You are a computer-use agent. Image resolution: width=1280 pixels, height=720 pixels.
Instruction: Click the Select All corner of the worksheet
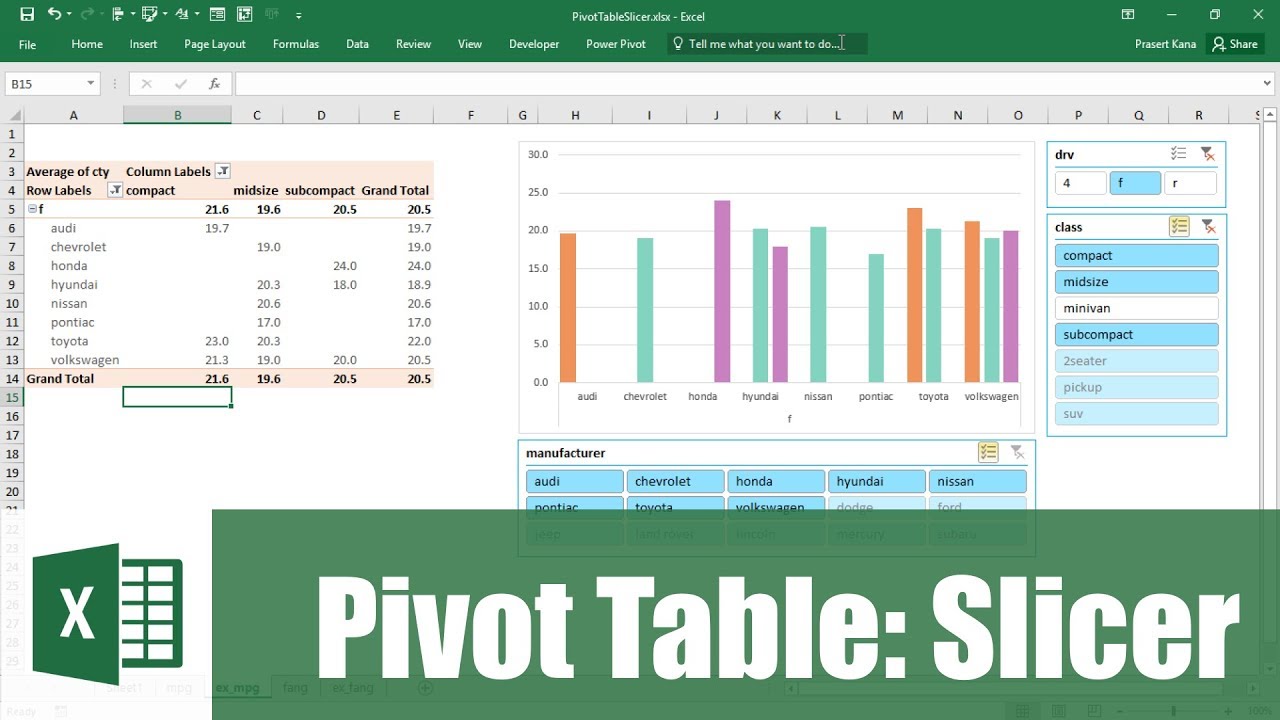[12, 116]
